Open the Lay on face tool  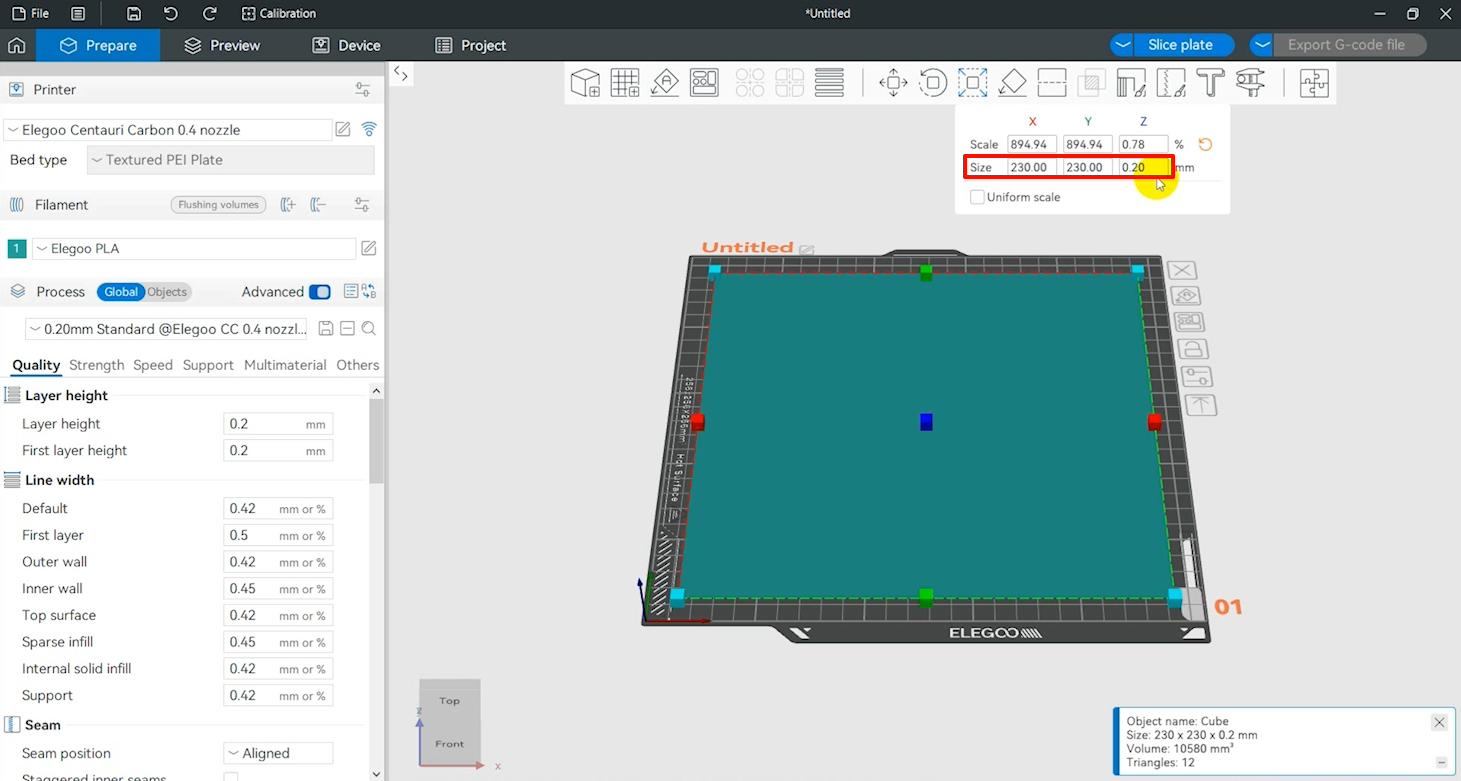pos(1012,82)
